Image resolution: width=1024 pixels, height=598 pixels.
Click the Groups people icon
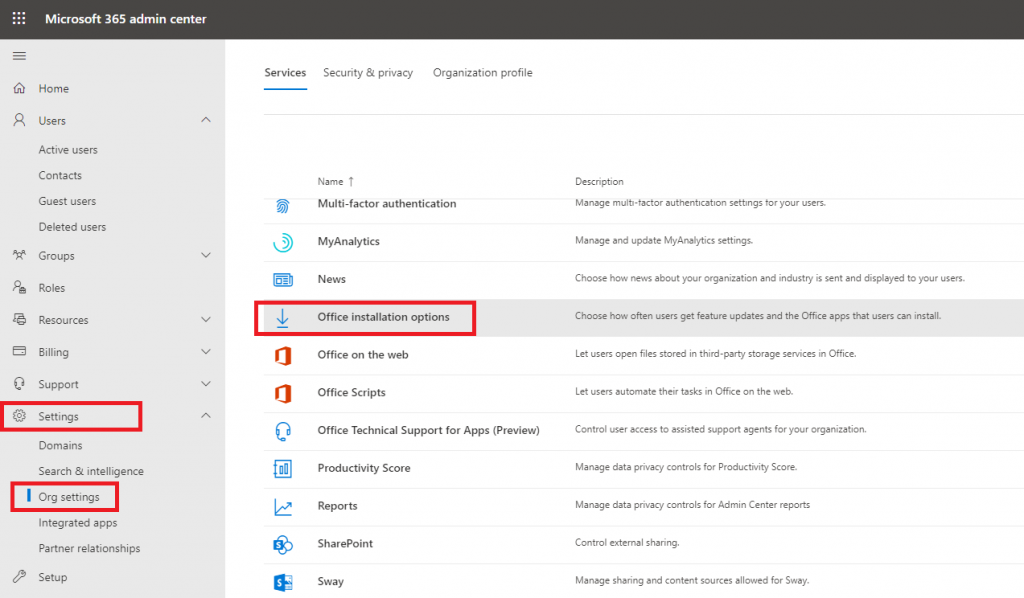tap(20, 255)
